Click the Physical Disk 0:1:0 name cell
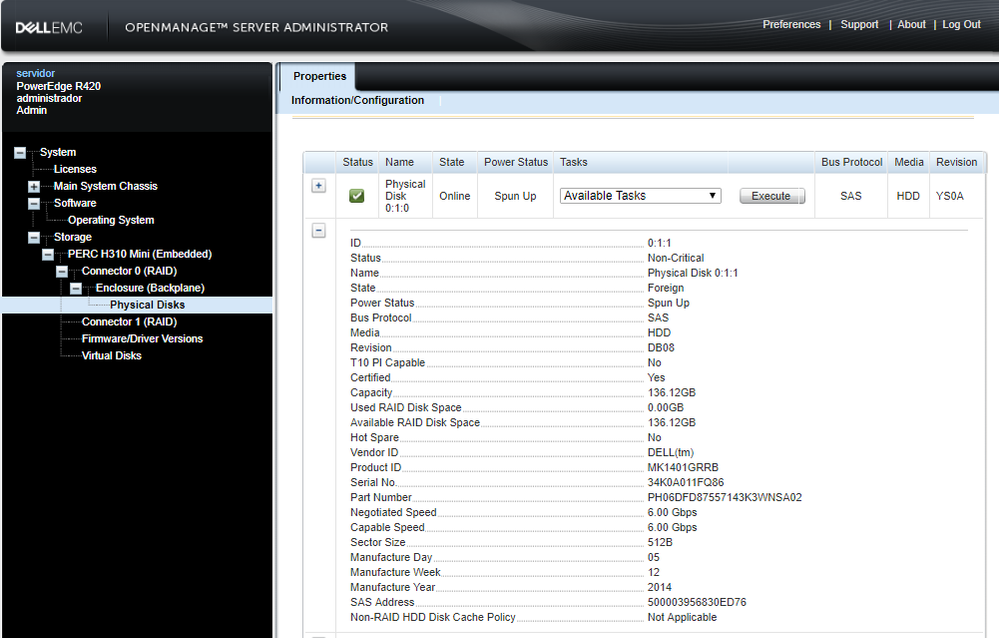This screenshot has width=999, height=638. click(405, 196)
